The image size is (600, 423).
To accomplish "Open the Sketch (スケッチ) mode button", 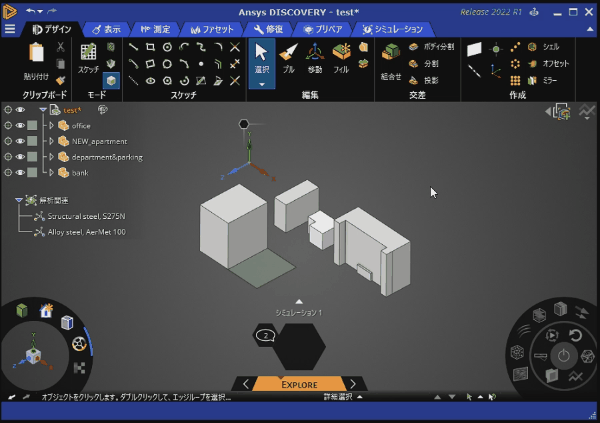I will point(88,59).
